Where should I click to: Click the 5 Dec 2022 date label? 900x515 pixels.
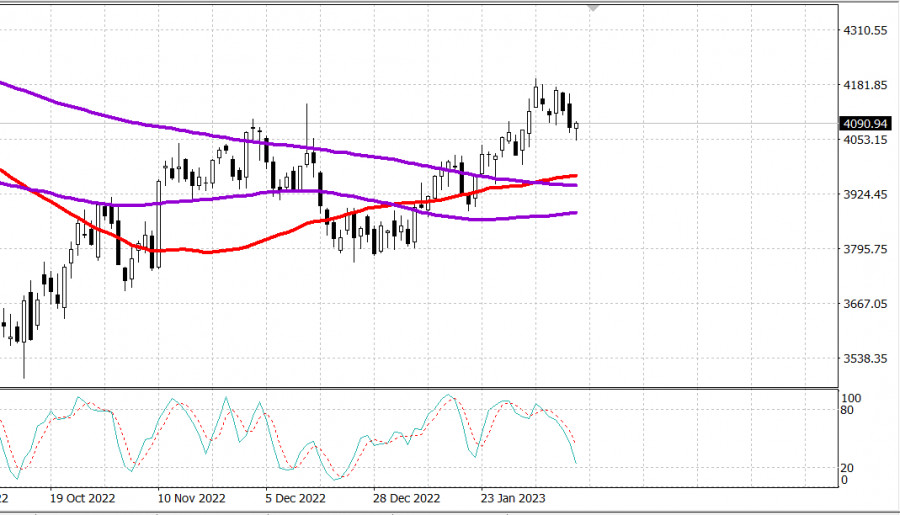(296, 497)
